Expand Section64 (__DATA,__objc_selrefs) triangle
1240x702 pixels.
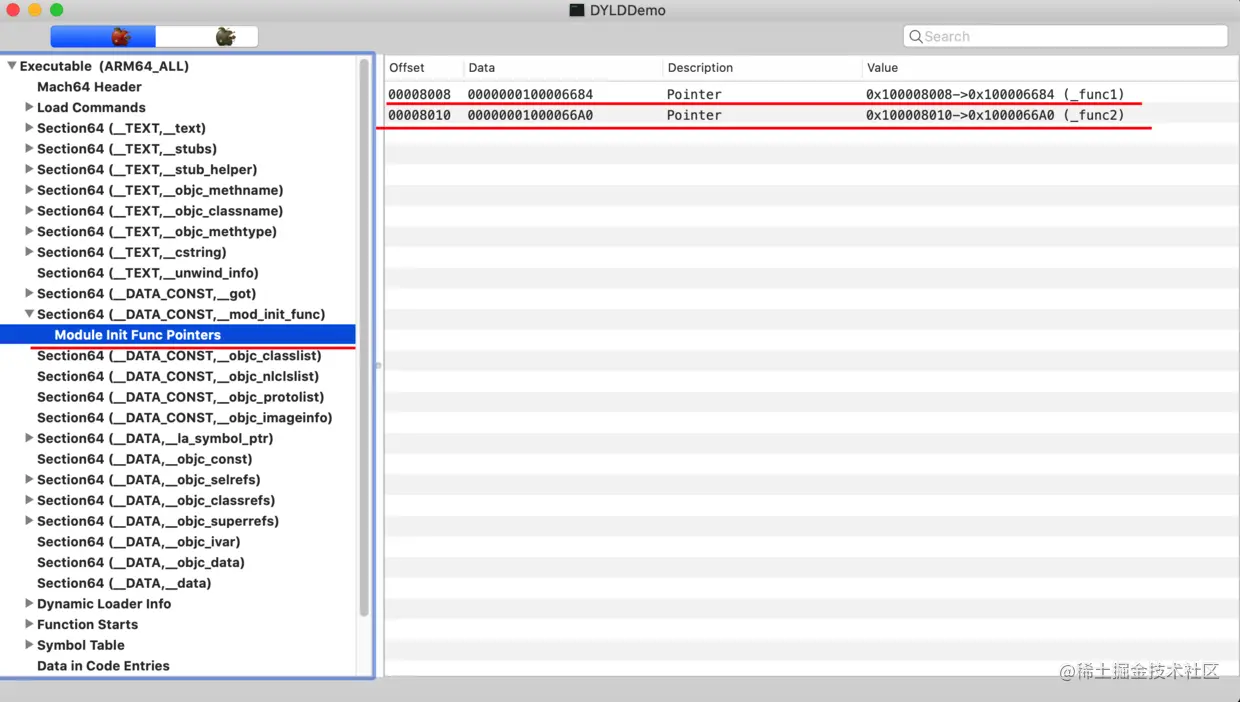click(x=29, y=479)
